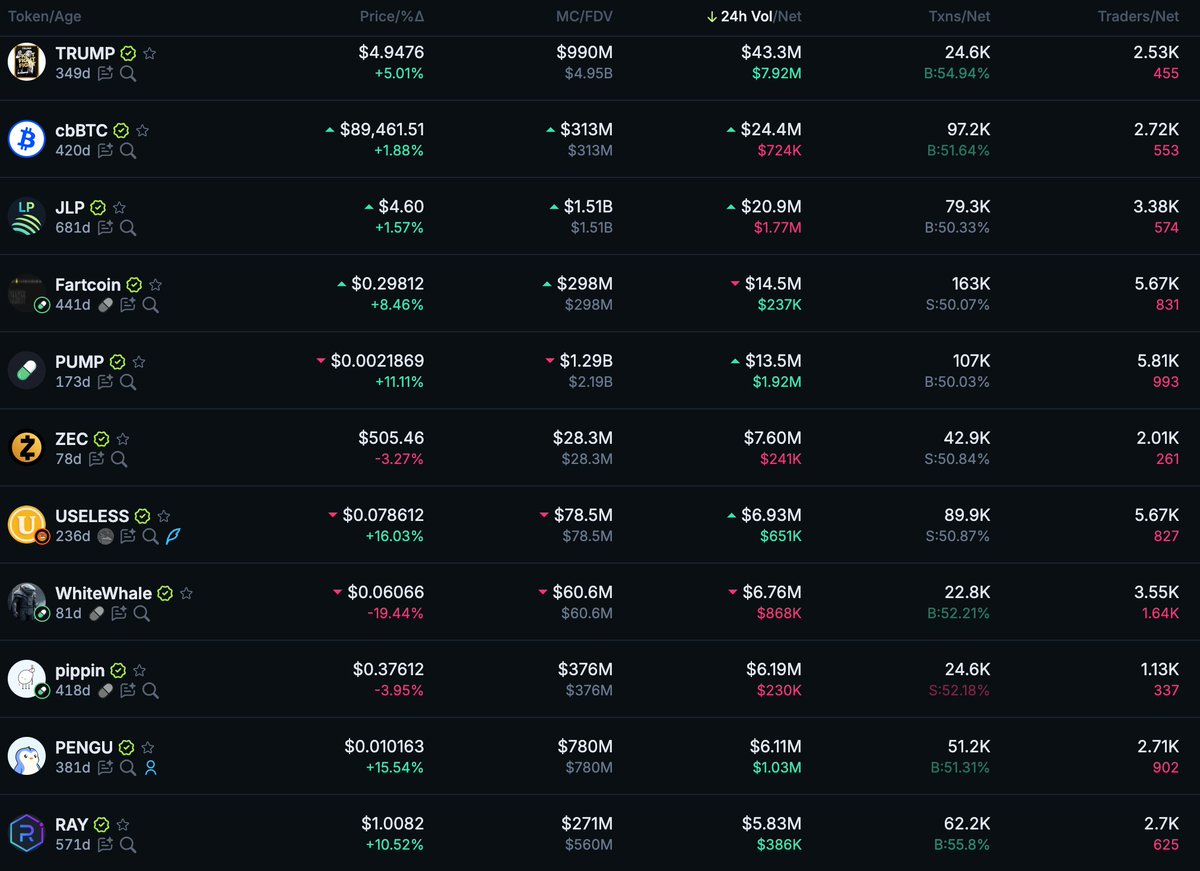Click the blue feather icon on USELESS
1200x871 pixels.
173,536
